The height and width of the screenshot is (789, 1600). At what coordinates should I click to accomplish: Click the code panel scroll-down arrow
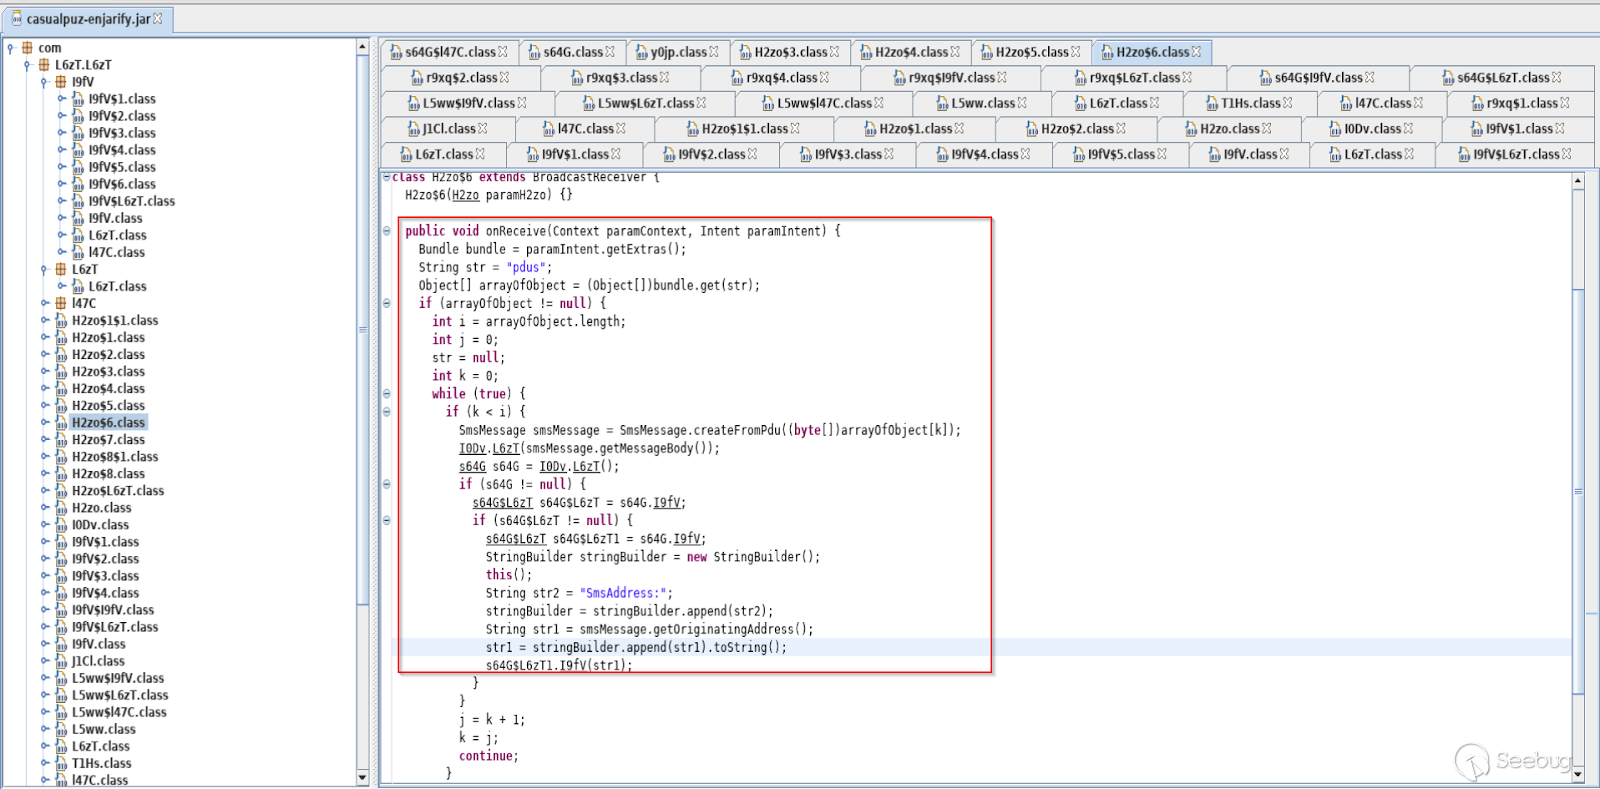click(x=1578, y=774)
